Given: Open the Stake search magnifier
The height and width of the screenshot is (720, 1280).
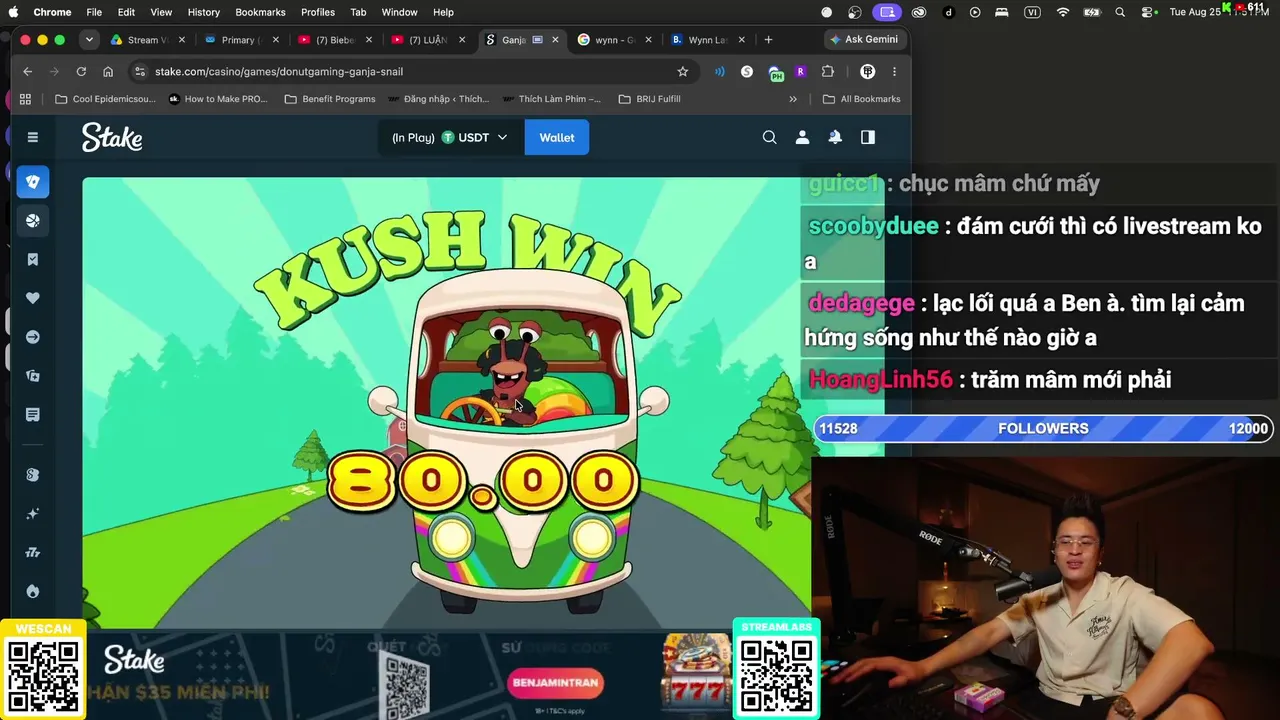Looking at the screenshot, I should point(770,137).
